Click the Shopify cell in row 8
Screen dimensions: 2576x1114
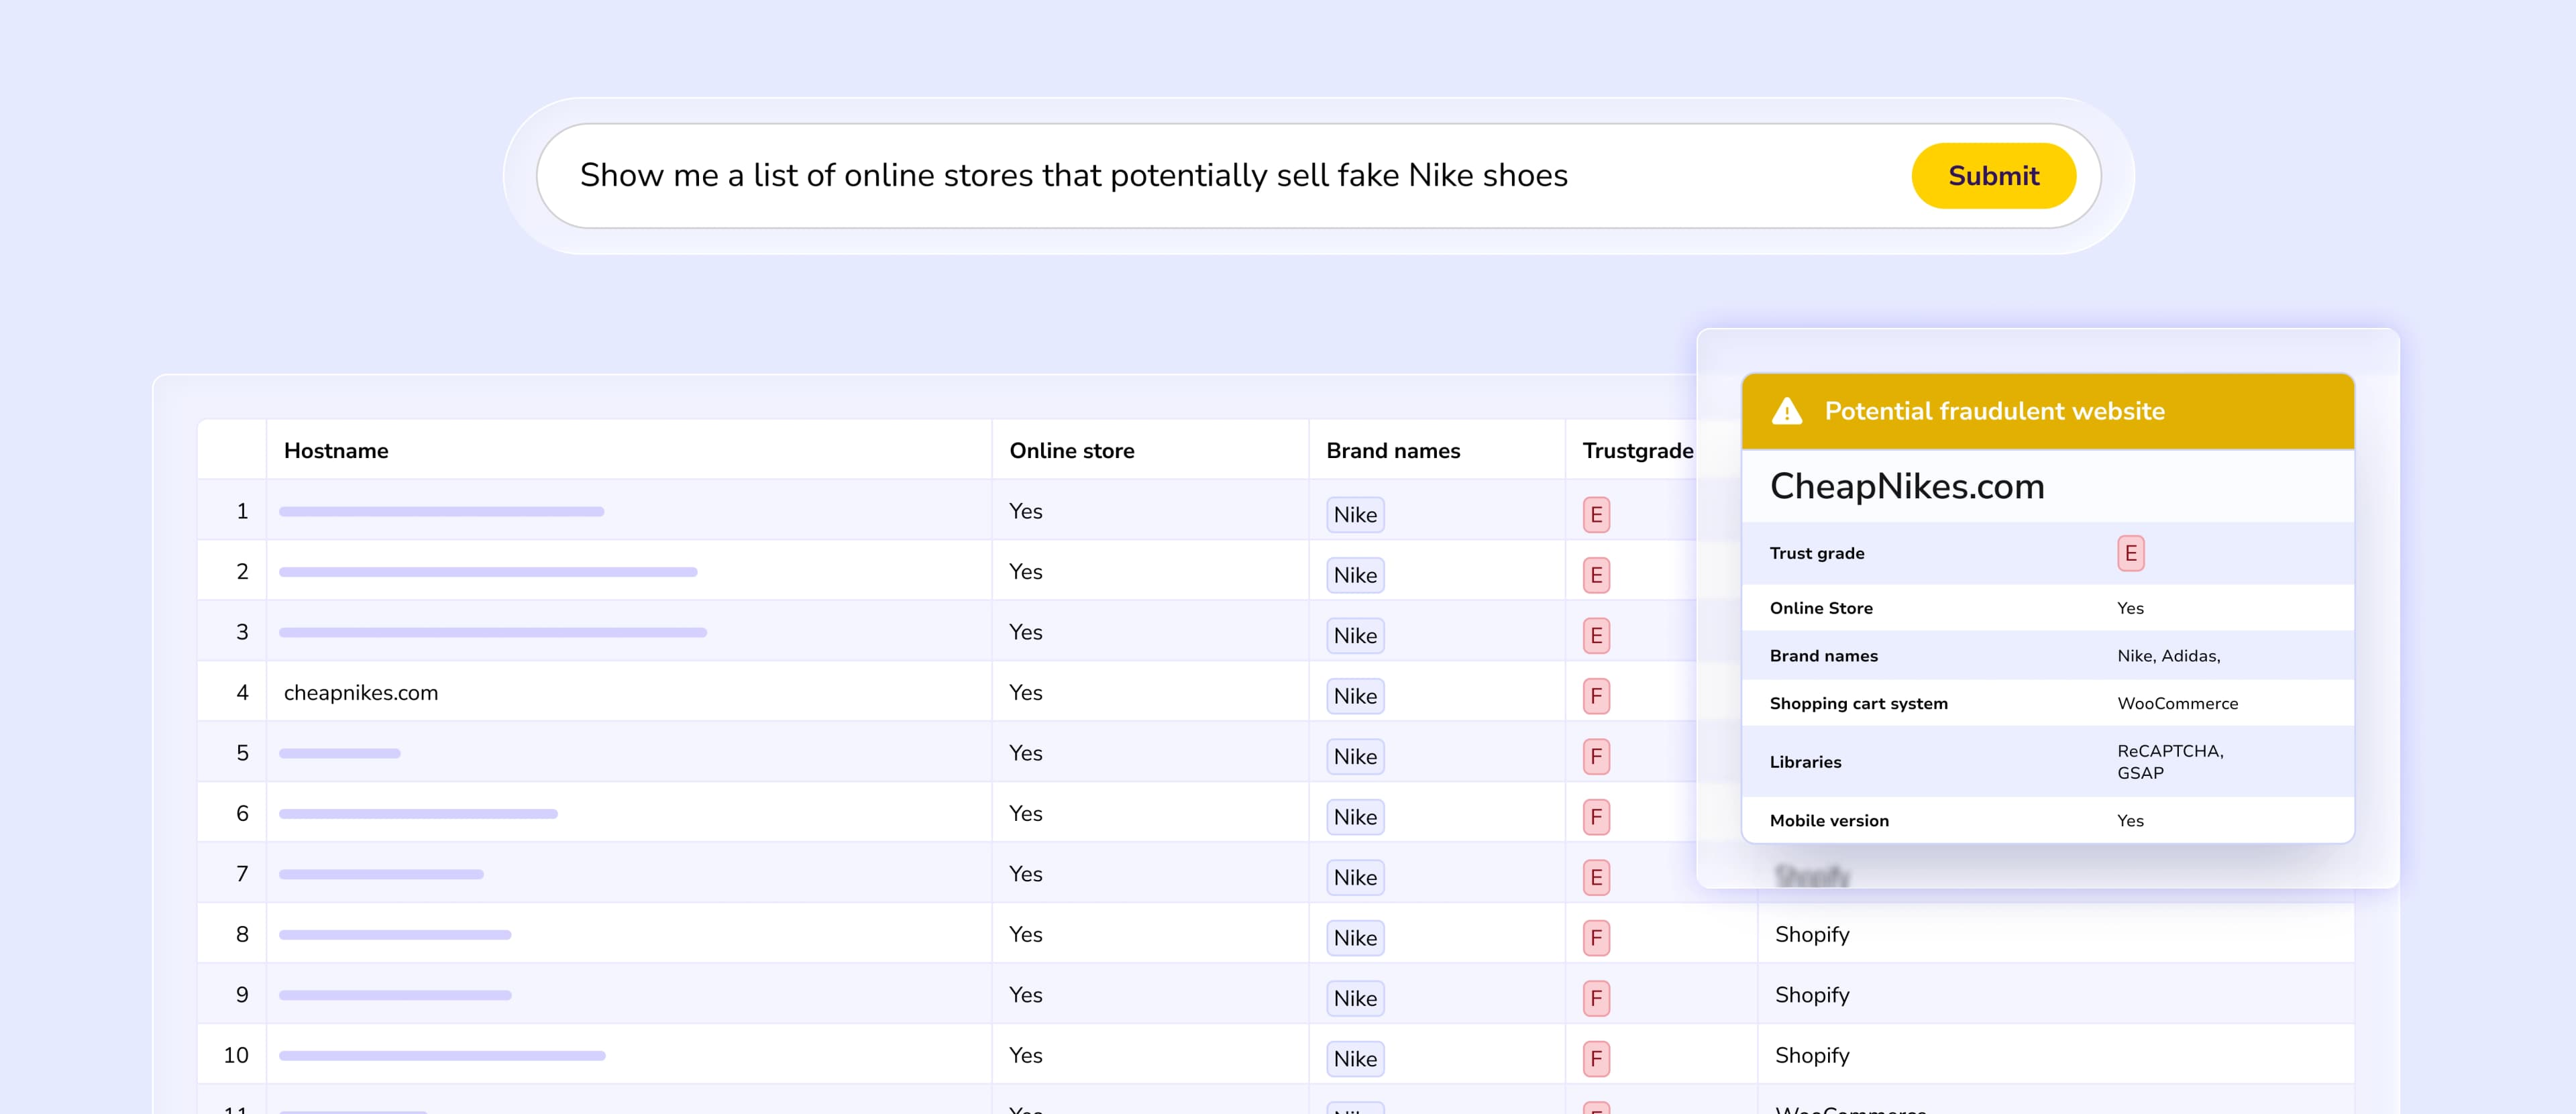click(1811, 934)
